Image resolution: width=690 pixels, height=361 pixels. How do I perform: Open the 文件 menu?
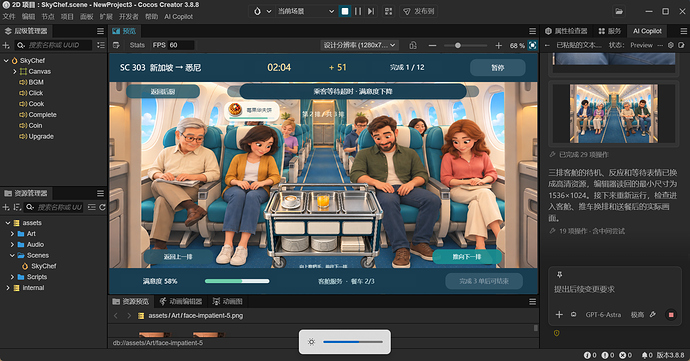(9, 17)
